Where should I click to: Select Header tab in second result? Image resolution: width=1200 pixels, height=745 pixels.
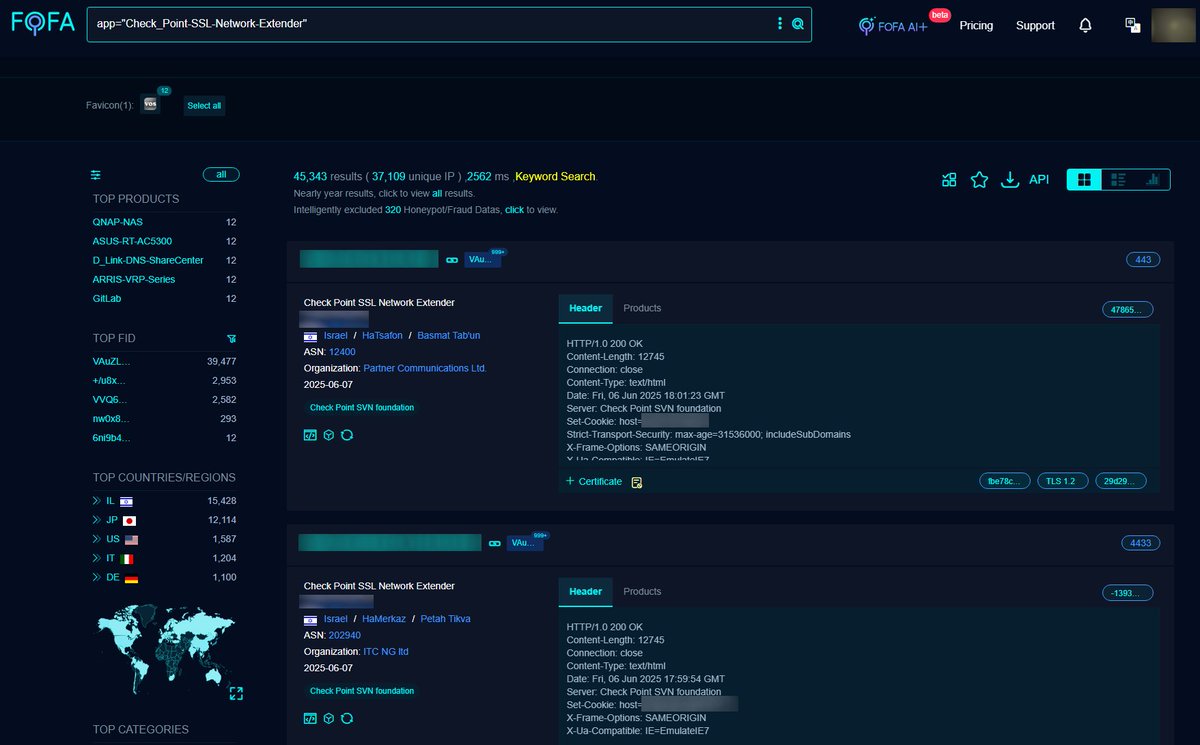585,591
